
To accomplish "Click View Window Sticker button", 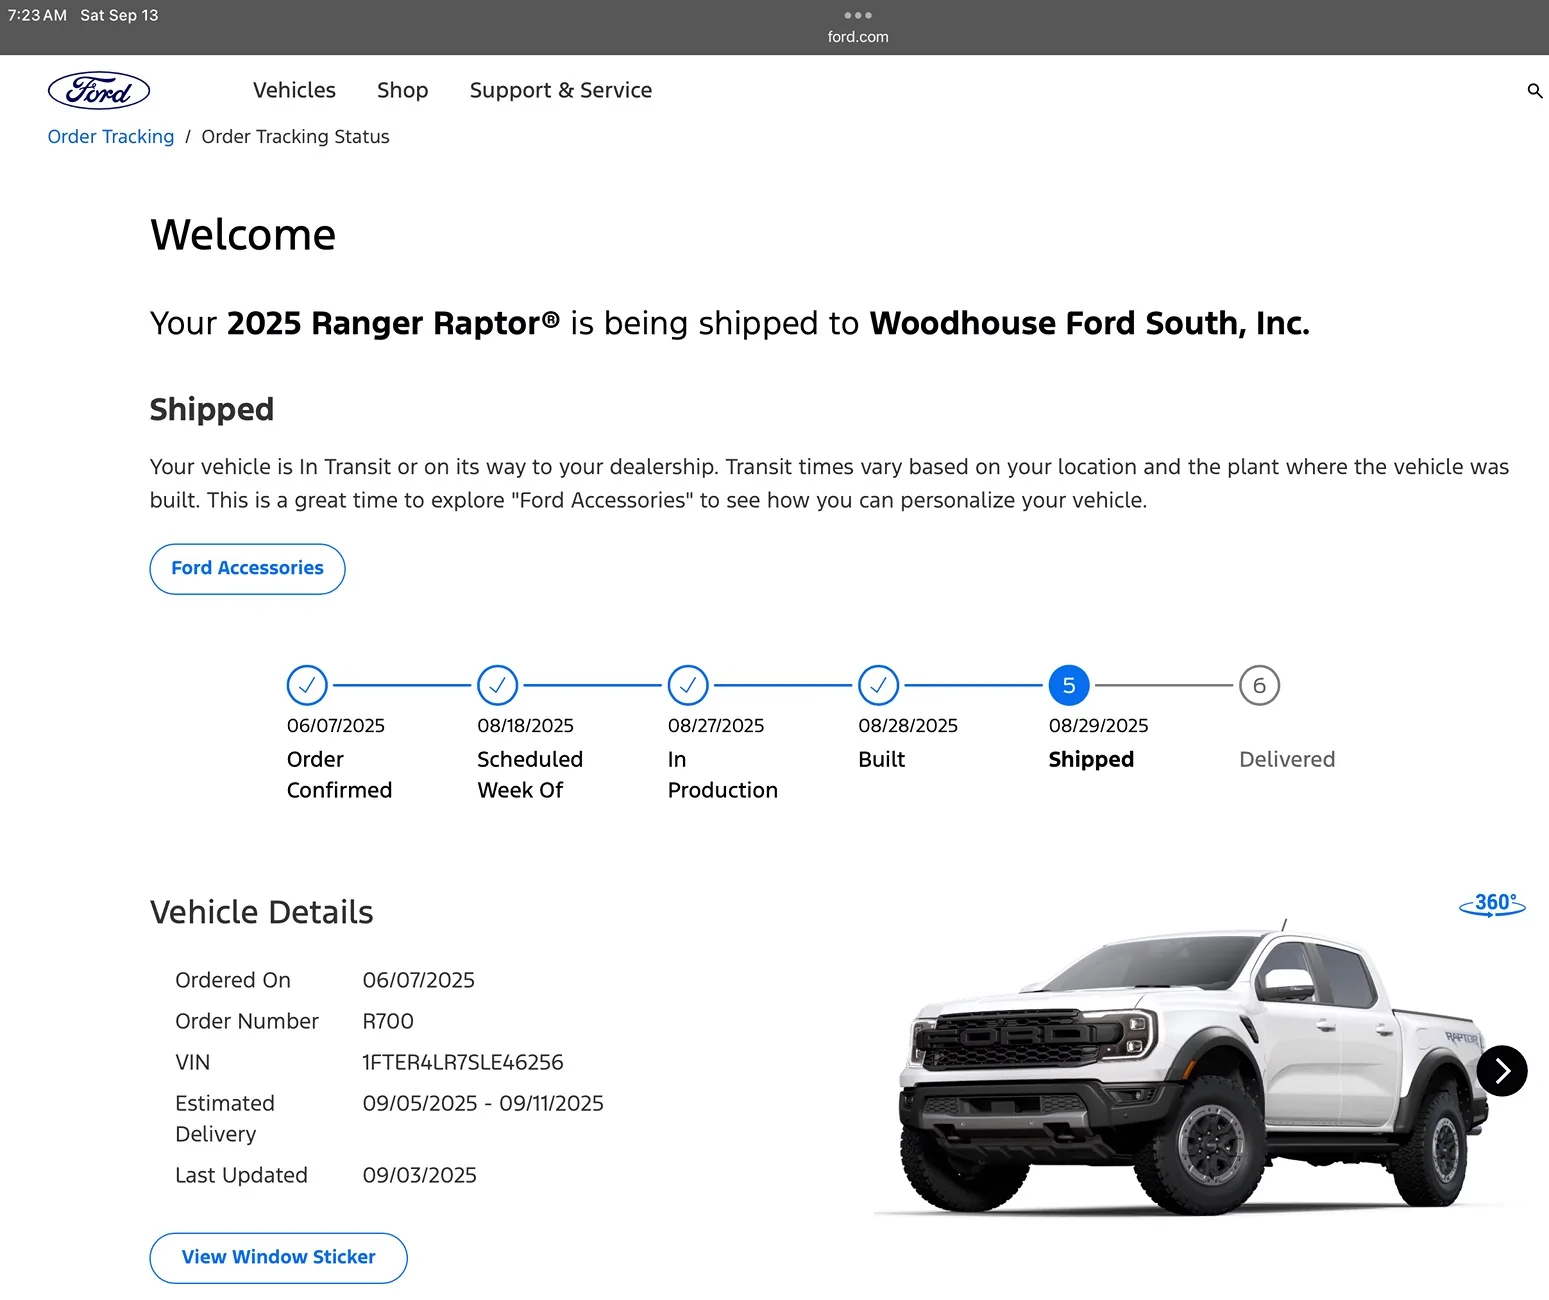I will click(278, 1258).
